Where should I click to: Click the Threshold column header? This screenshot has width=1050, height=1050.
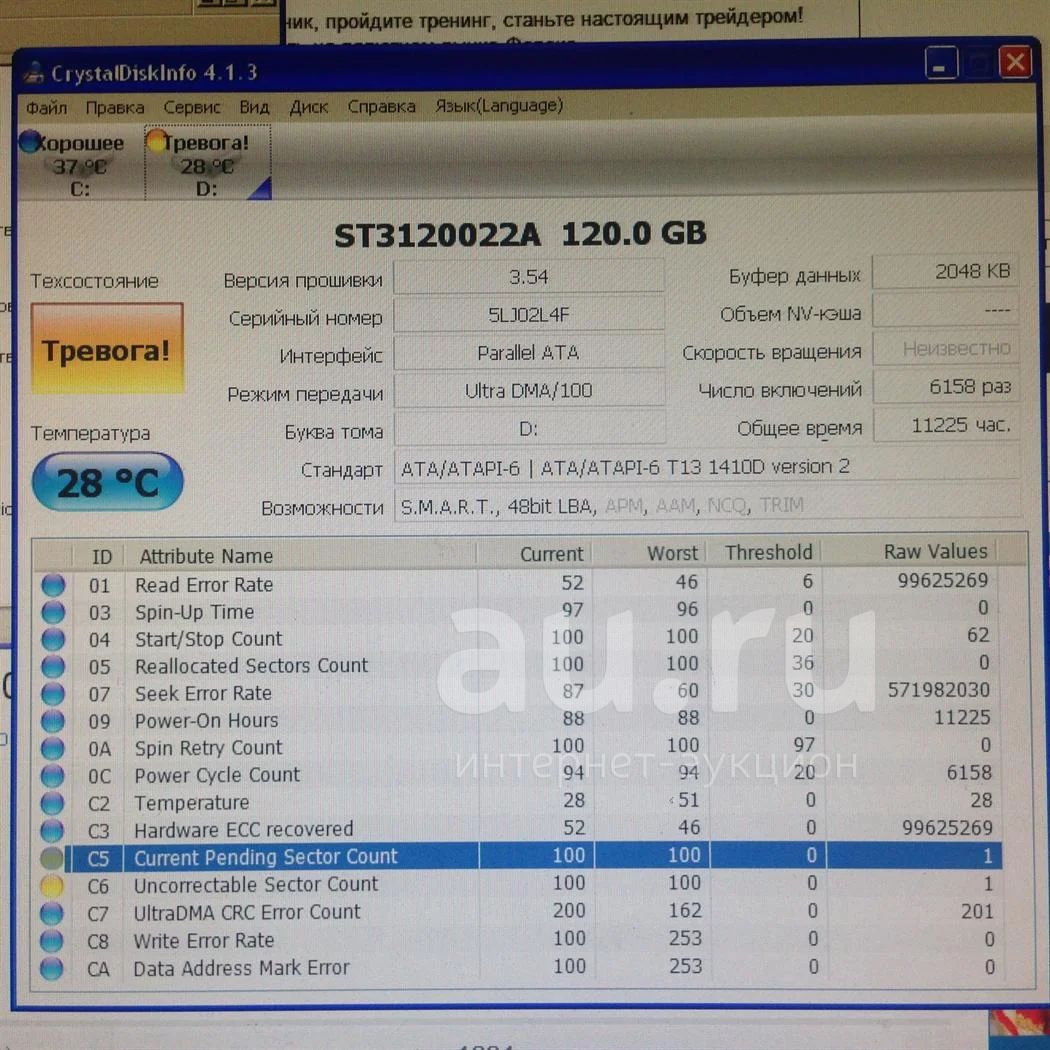coord(764,552)
